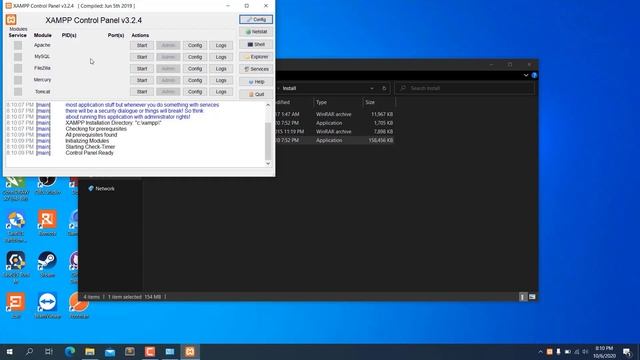
Task: Open the FileZilla Config menu
Action: pos(195,69)
